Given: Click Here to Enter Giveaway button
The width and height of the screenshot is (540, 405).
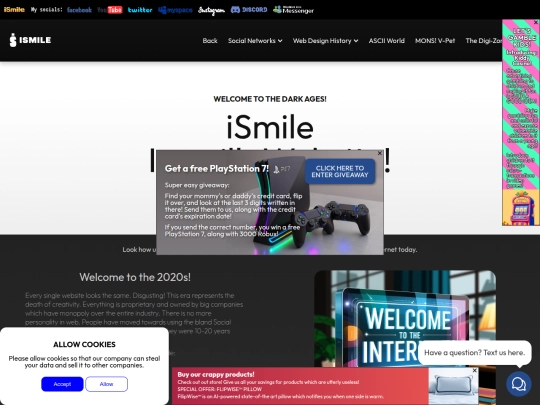Looking at the screenshot, I should tap(340, 172).
